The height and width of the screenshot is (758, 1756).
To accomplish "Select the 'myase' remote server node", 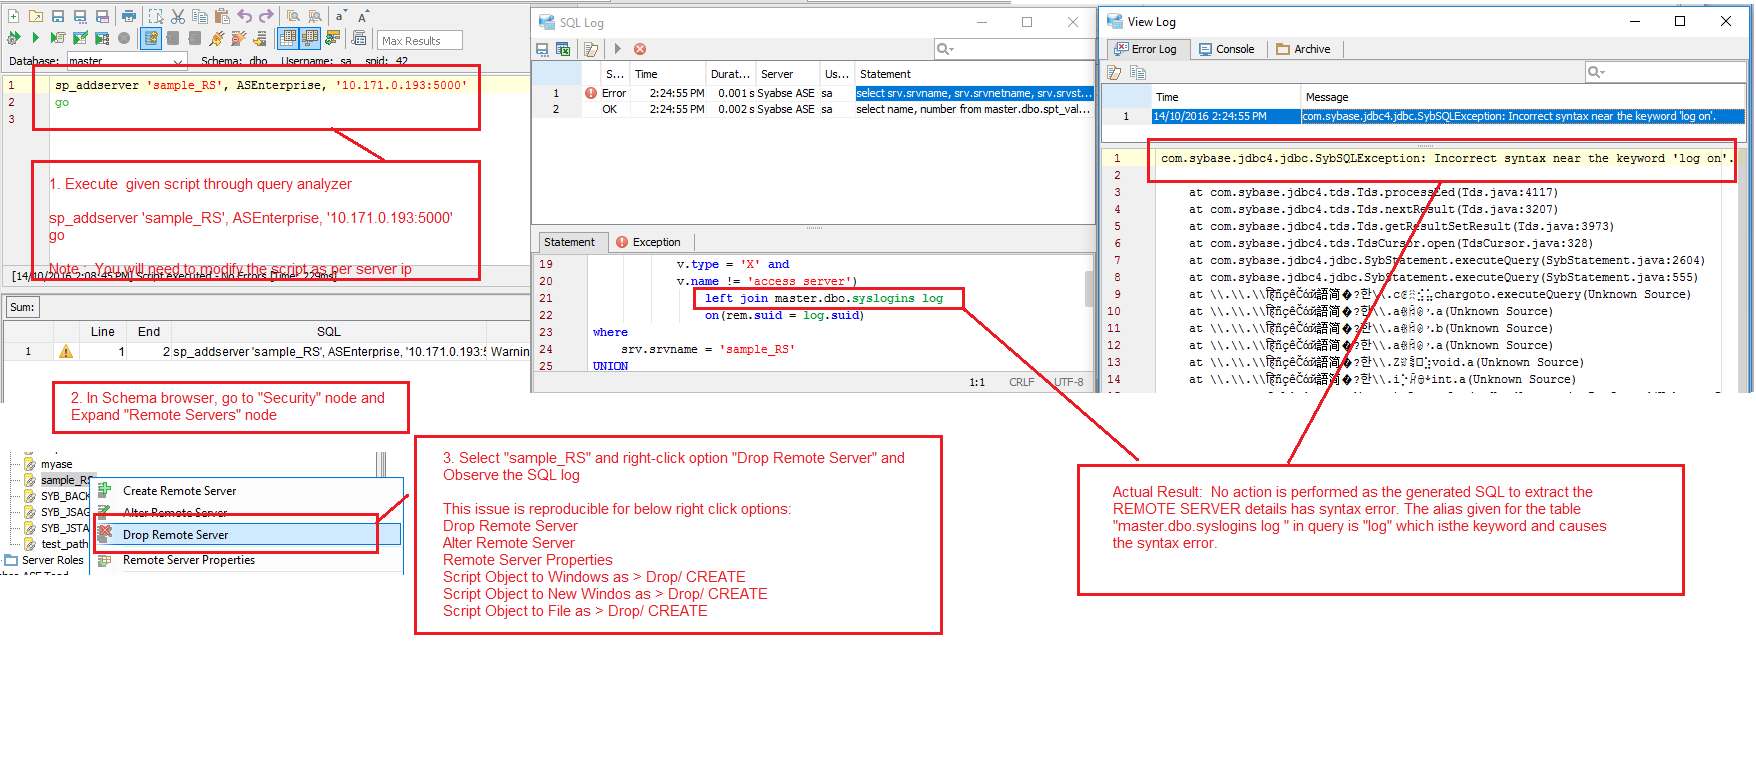I will tap(56, 464).
